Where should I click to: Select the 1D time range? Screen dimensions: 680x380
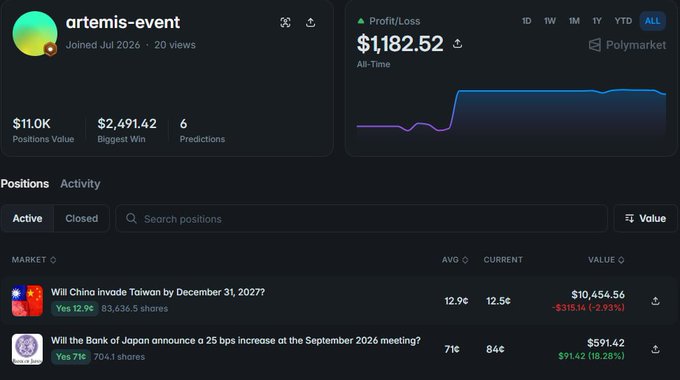(526, 21)
